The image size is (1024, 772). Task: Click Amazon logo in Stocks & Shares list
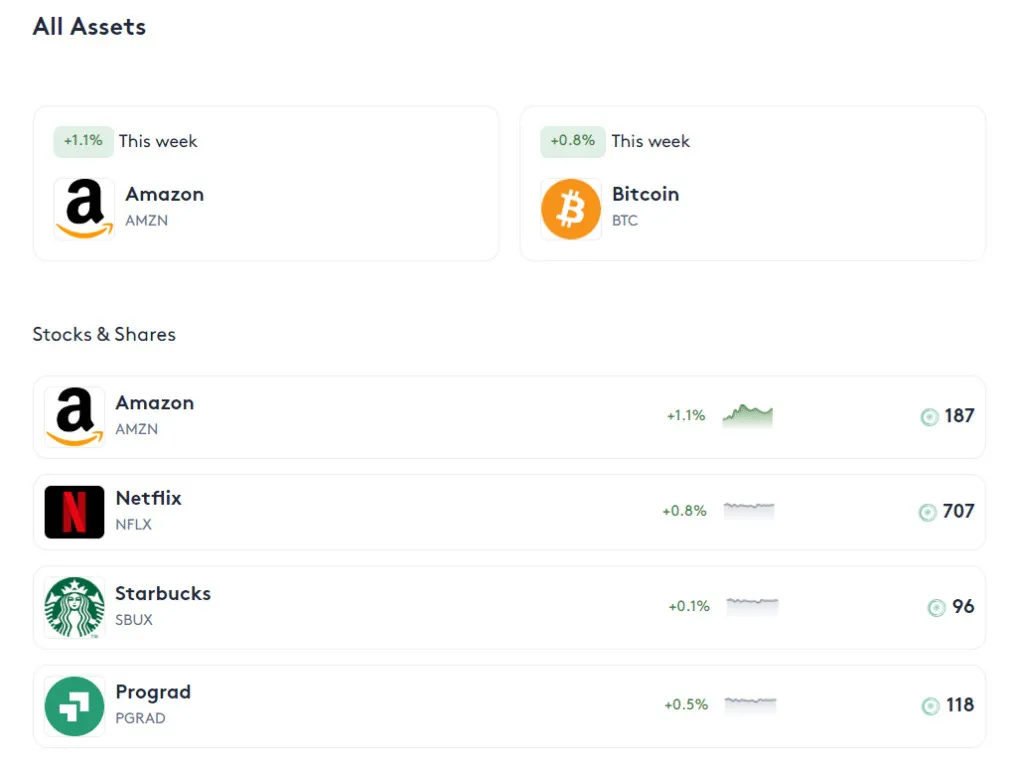click(x=75, y=417)
